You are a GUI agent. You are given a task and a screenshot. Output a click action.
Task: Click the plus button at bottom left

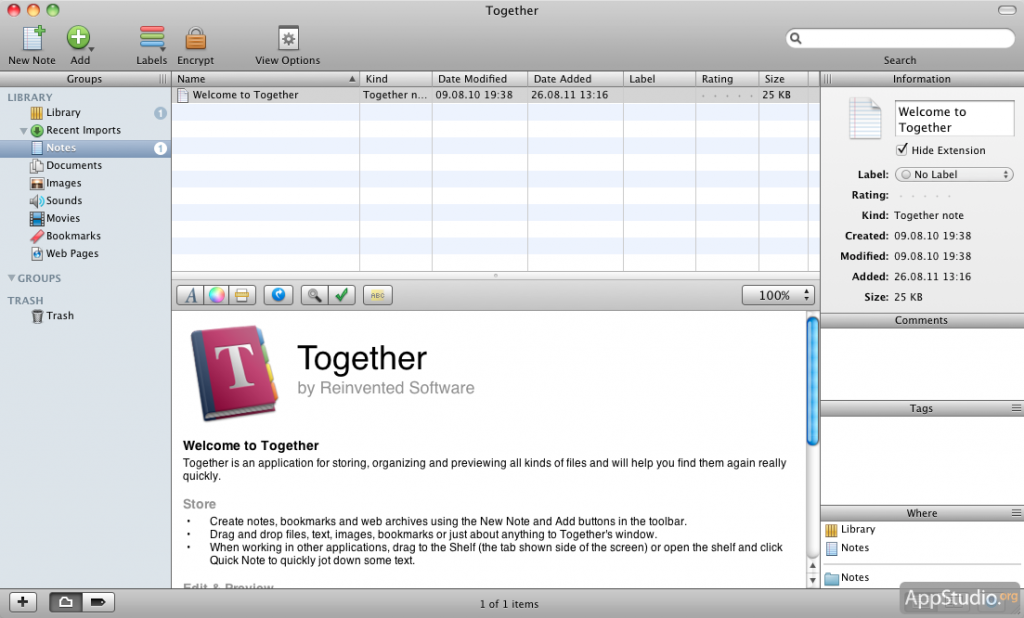tap(23, 602)
